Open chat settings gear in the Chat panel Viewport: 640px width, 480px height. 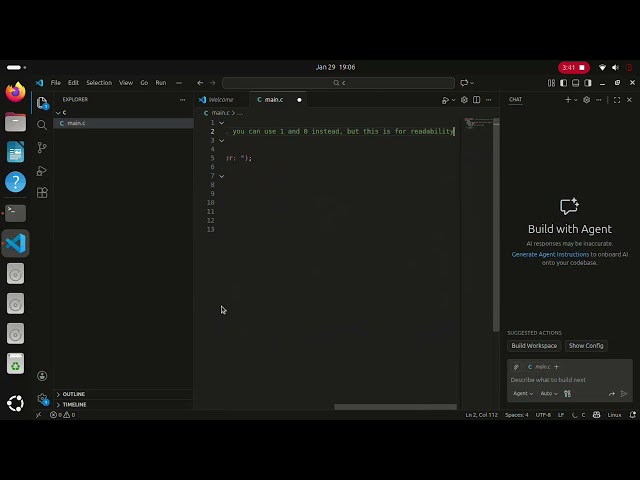pyautogui.click(x=587, y=100)
